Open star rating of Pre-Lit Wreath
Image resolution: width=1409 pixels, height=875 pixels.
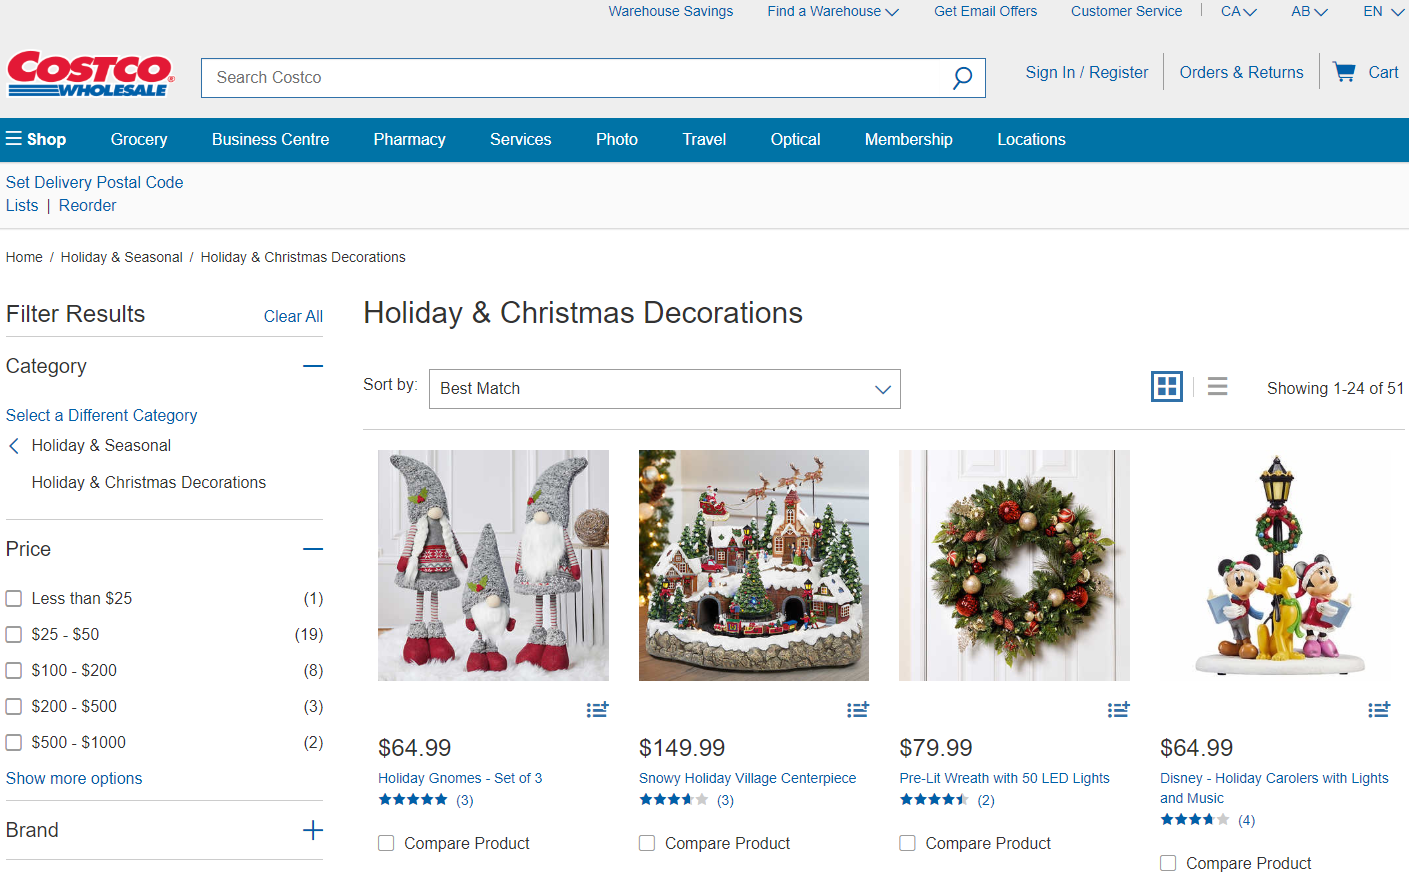coord(934,800)
